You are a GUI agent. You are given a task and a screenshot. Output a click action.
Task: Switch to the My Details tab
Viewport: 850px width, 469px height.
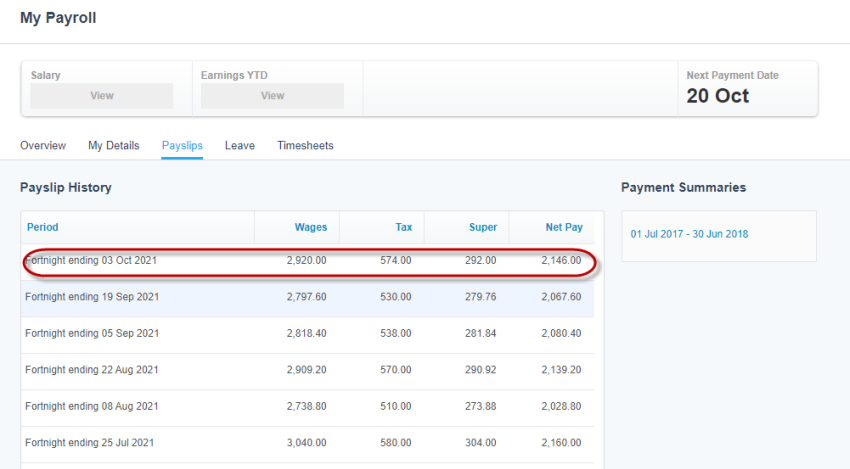(114, 145)
